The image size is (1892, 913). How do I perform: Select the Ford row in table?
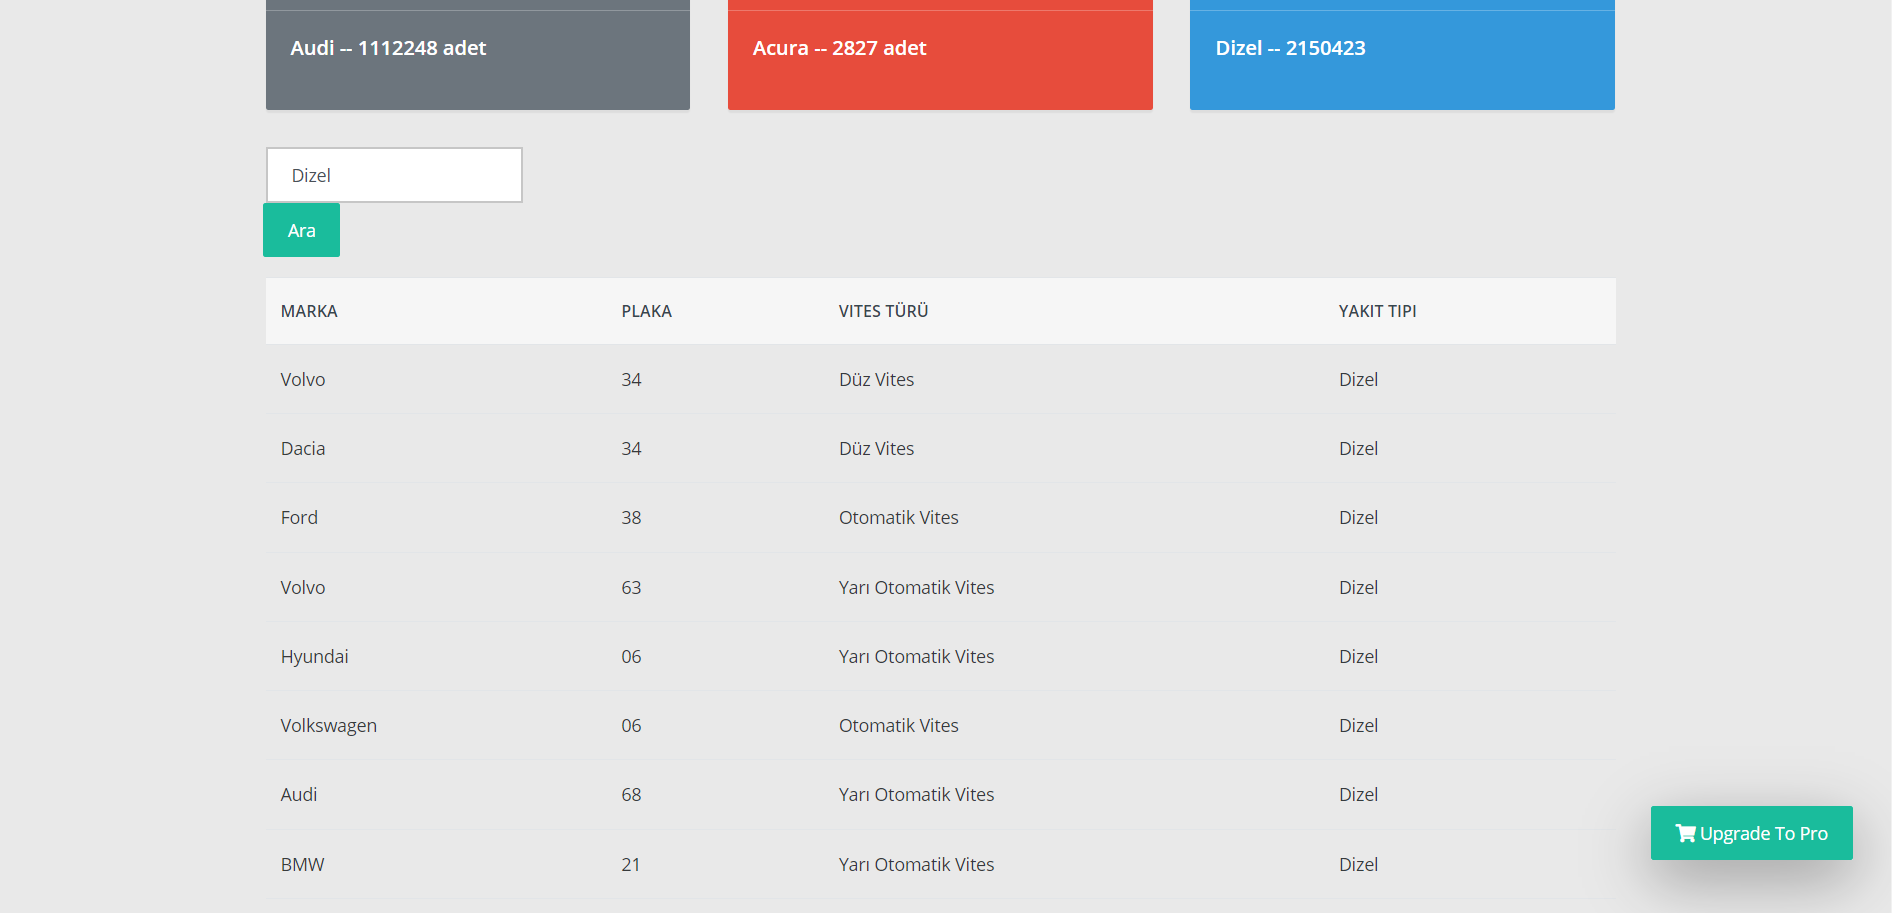coord(939,518)
